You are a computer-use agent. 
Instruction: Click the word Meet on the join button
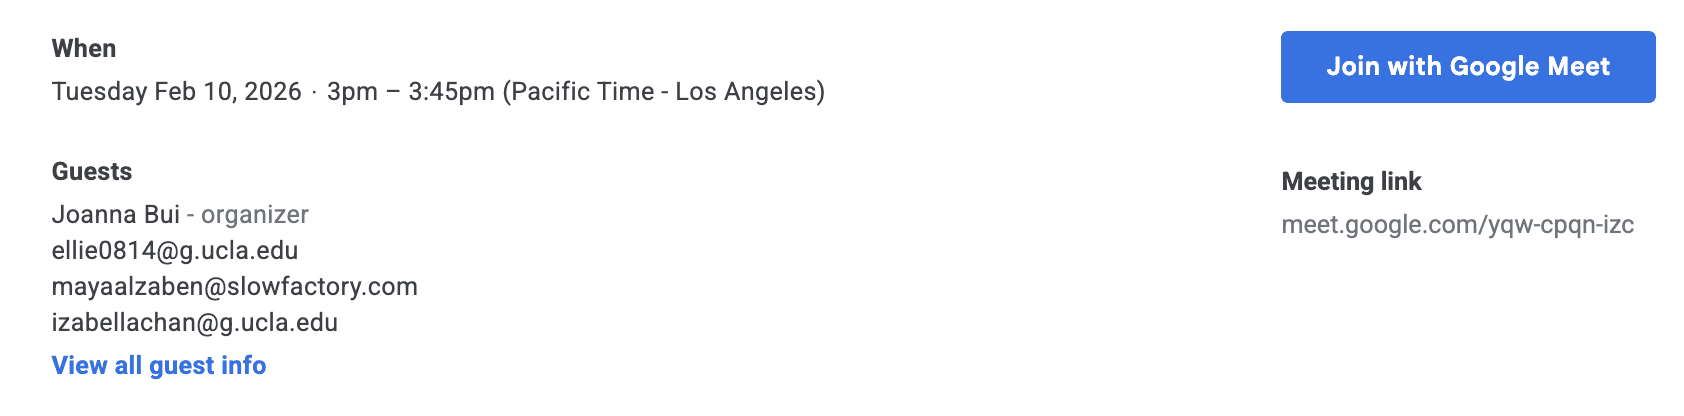pyautogui.click(x=1578, y=67)
